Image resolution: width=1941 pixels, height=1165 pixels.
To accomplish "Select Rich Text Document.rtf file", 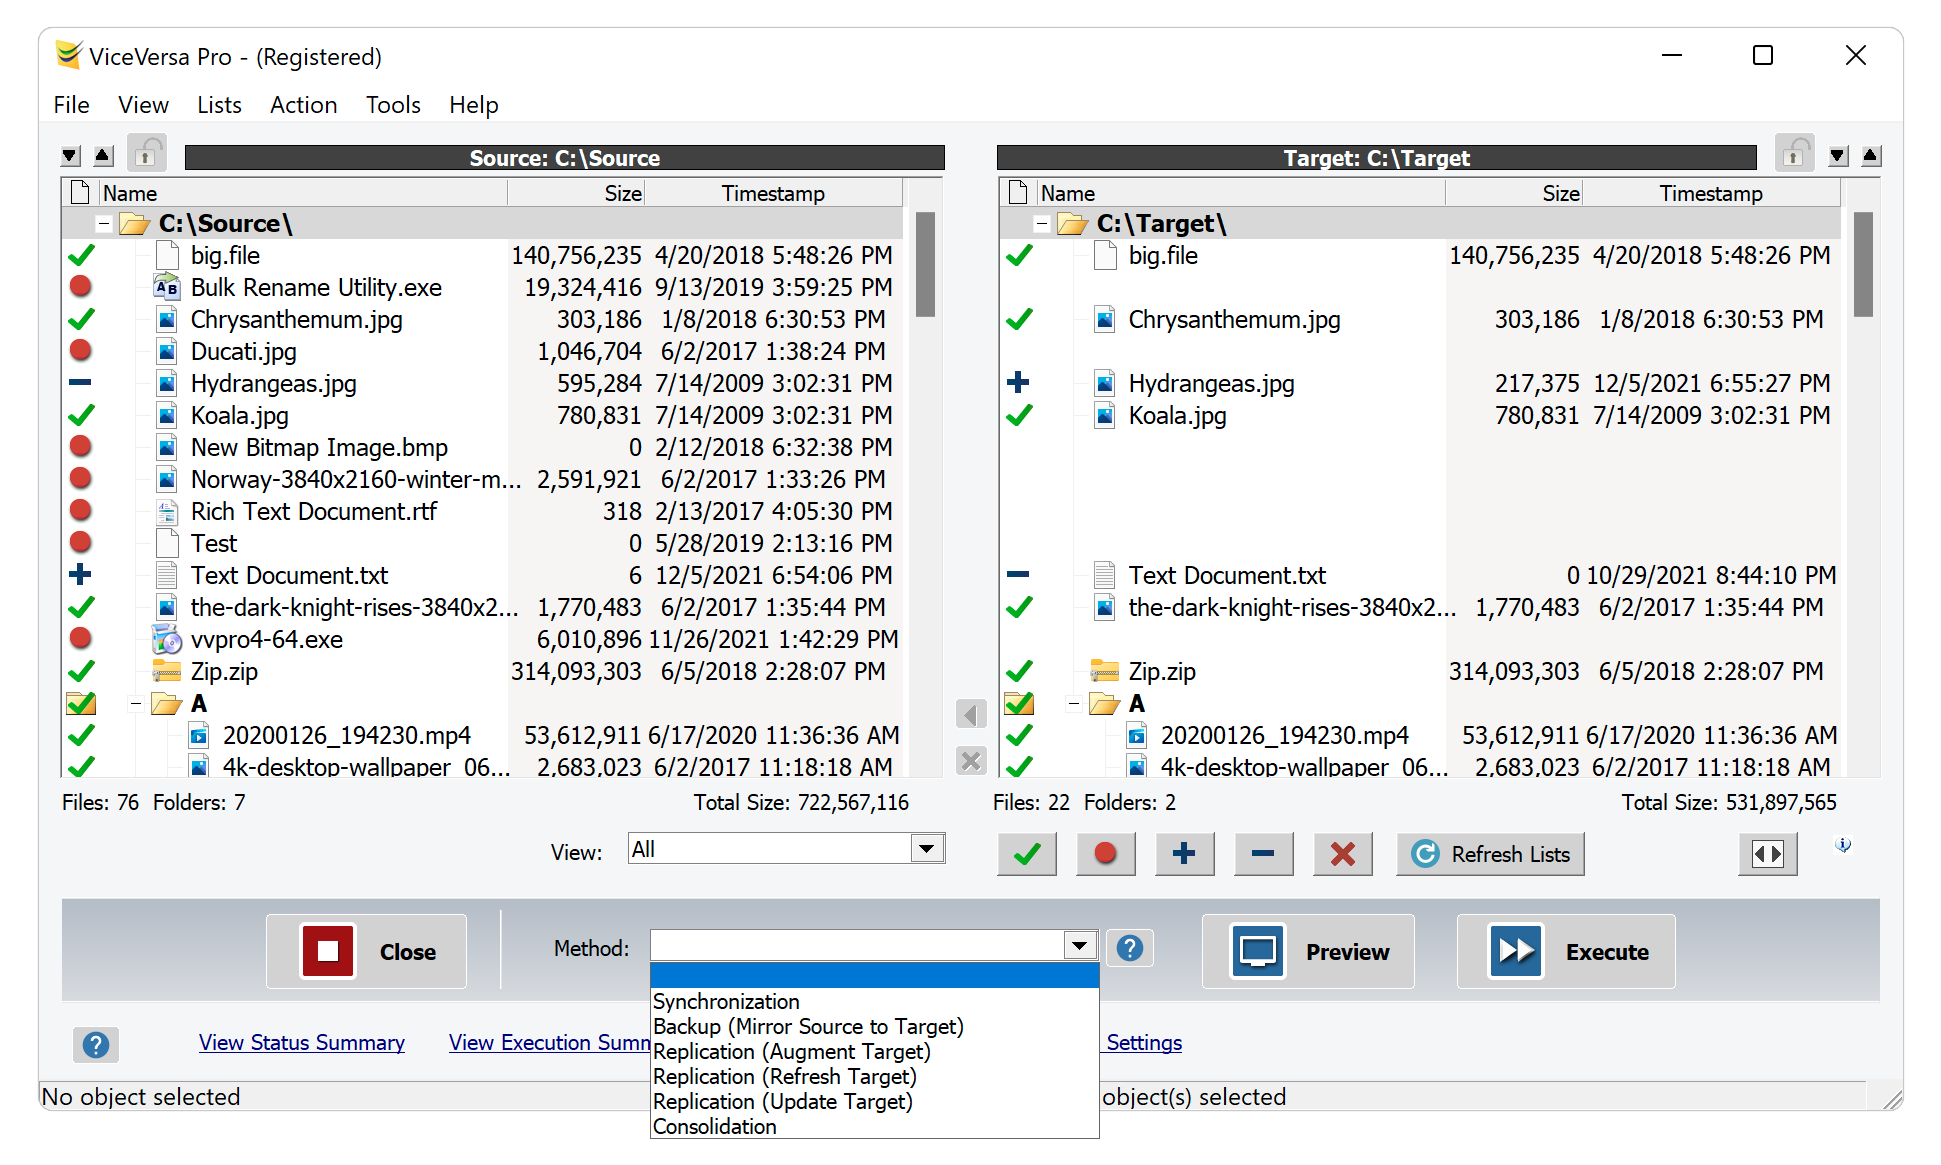I will (x=314, y=512).
